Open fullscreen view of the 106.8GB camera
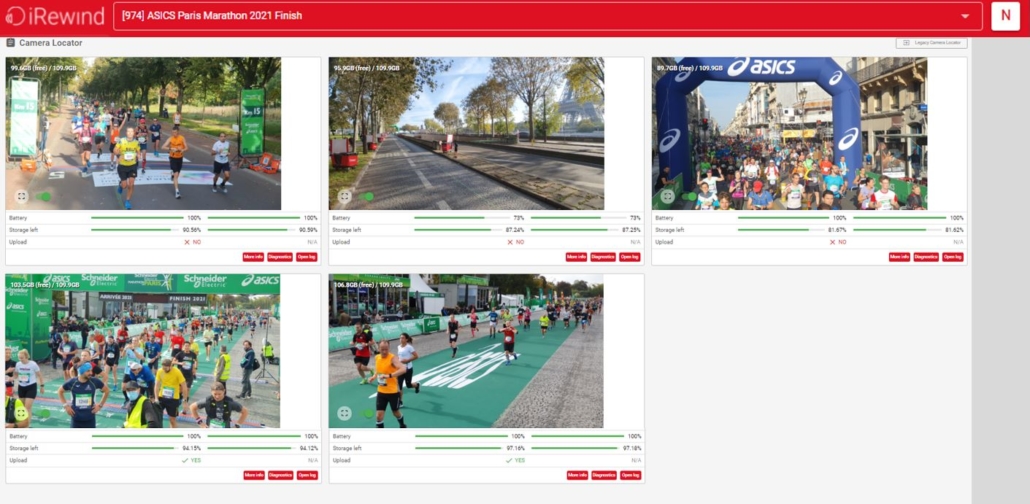 pyautogui.click(x=345, y=413)
